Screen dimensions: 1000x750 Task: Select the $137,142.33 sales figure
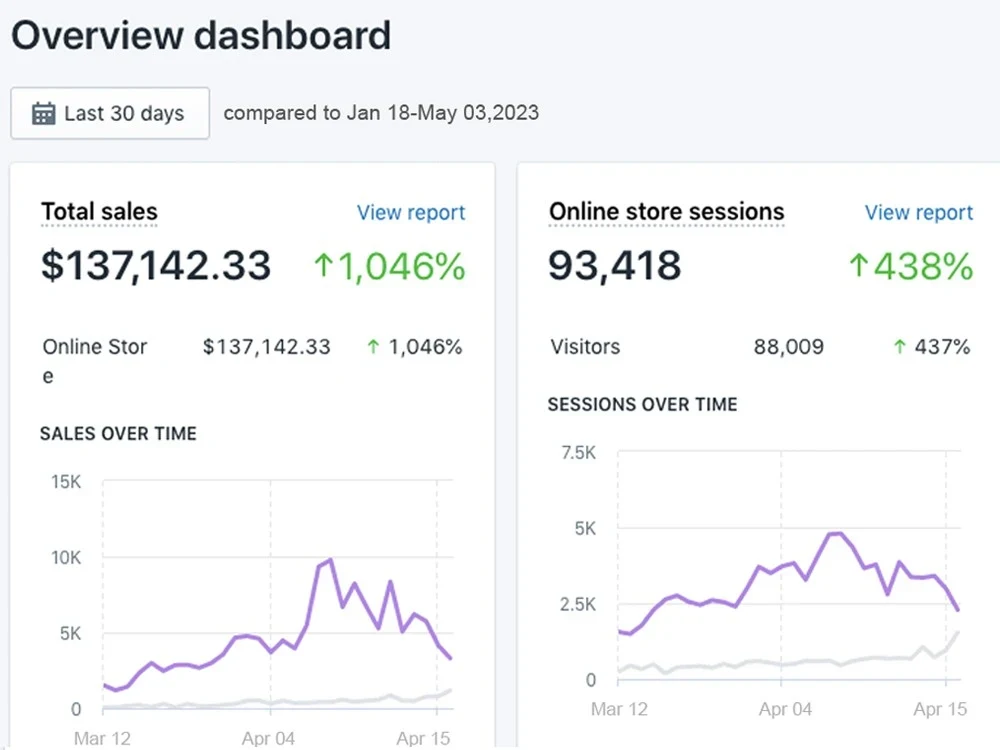point(155,265)
